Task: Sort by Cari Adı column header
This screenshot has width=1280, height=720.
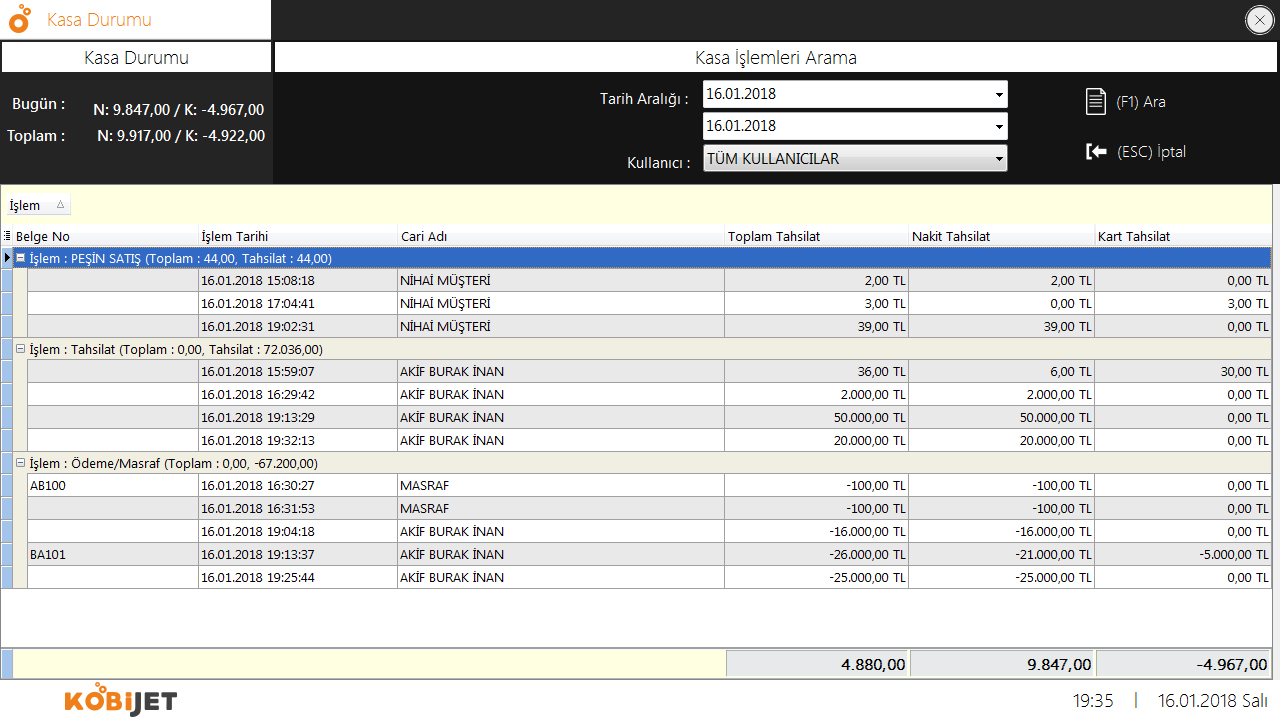Action: tap(561, 237)
